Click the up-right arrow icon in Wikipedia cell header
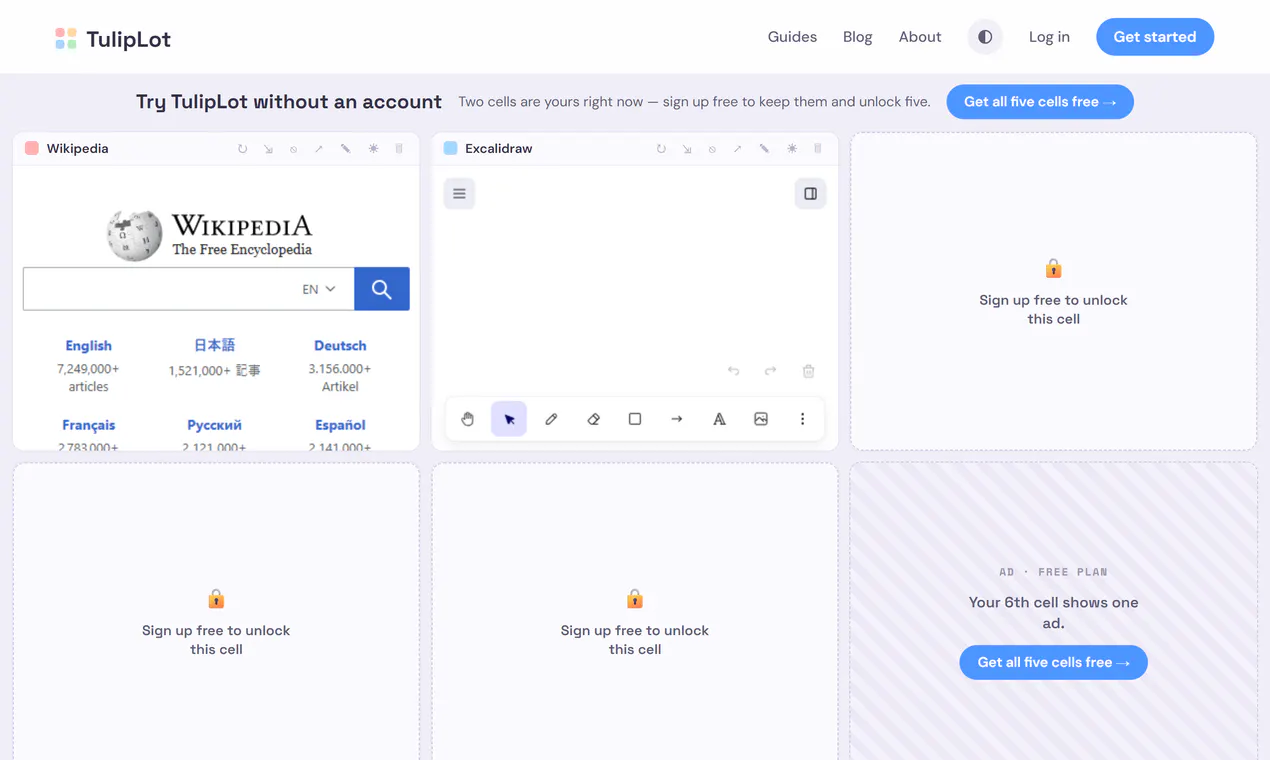Image resolution: width=1270 pixels, height=760 pixels. tap(319, 149)
